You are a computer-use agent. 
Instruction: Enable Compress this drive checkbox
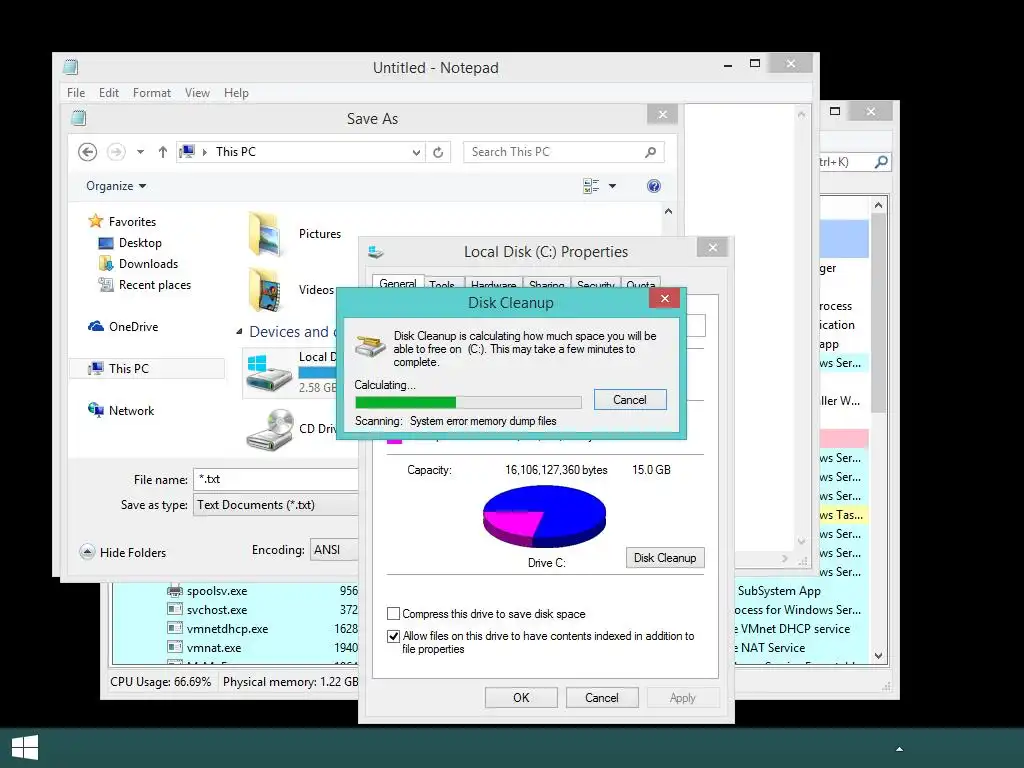[x=393, y=614]
